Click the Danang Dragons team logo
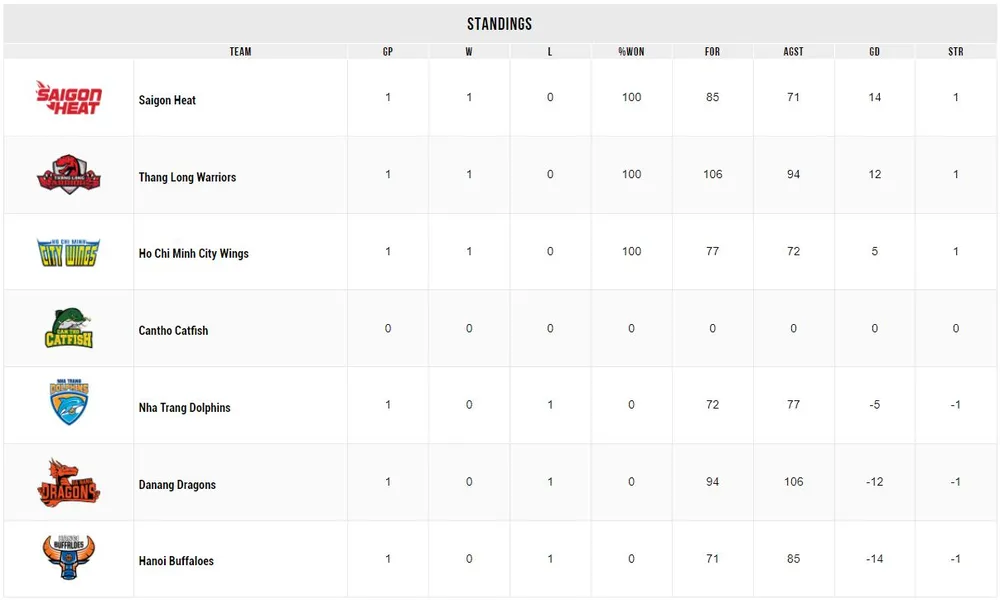Viewport: 1000px width, 600px height. (68, 482)
